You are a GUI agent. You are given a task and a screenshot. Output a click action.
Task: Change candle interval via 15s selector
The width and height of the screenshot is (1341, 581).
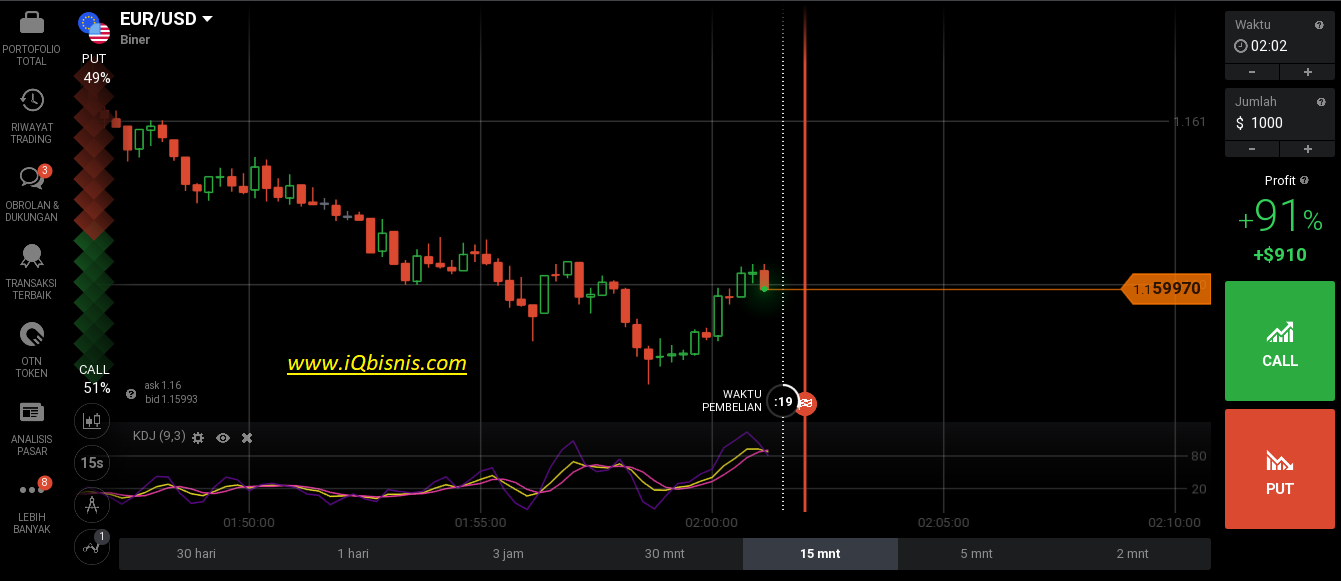(91, 463)
